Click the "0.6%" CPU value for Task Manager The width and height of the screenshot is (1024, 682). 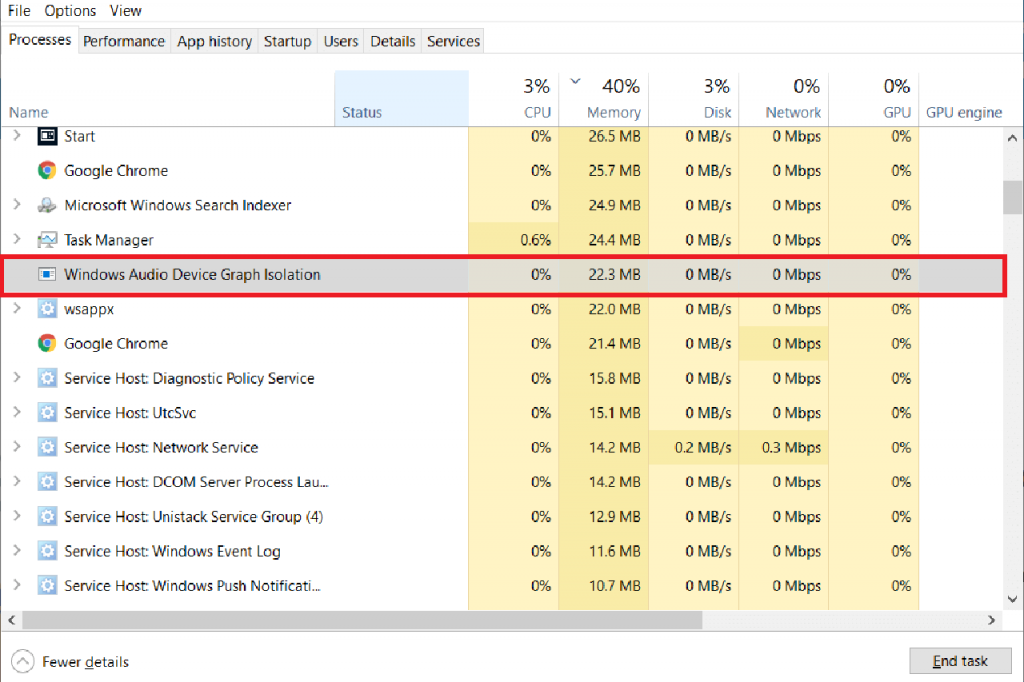(x=536, y=240)
